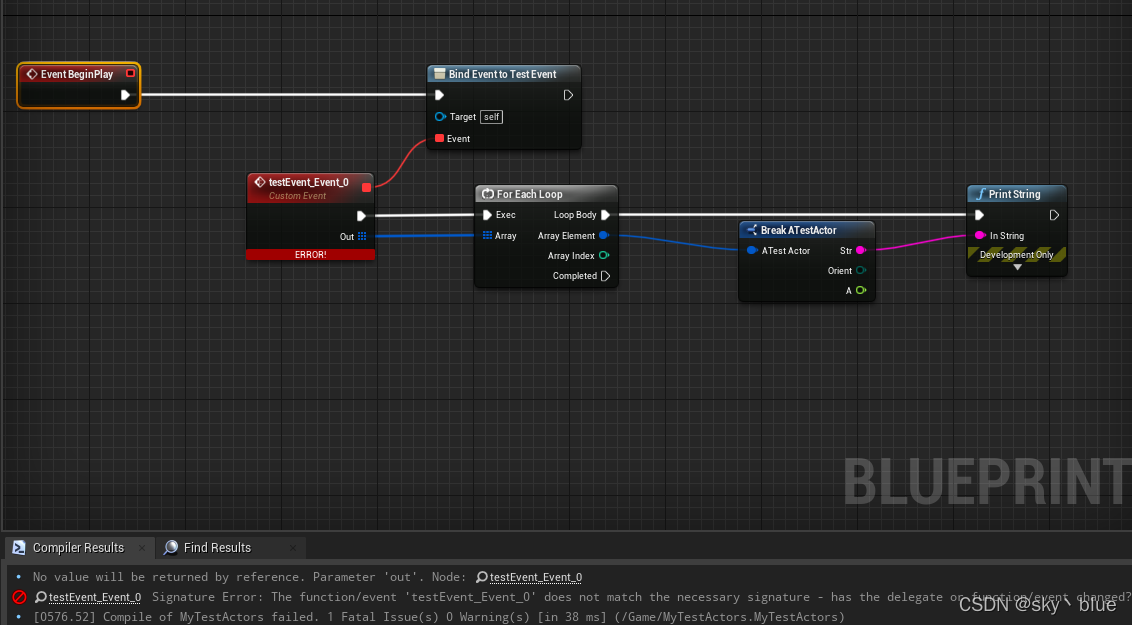Image resolution: width=1132 pixels, height=625 pixels.
Task: Click red error icon in compiler results
Action: (19, 598)
